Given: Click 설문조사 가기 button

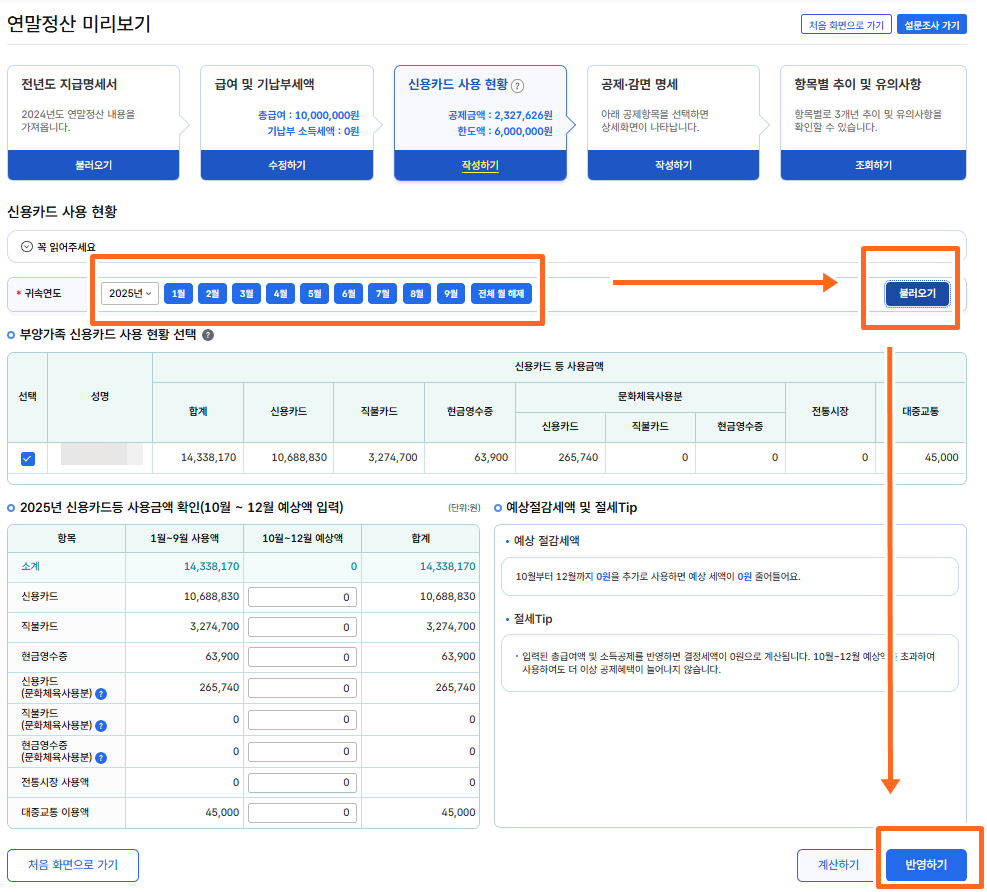Looking at the screenshot, I should coord(932,25).
